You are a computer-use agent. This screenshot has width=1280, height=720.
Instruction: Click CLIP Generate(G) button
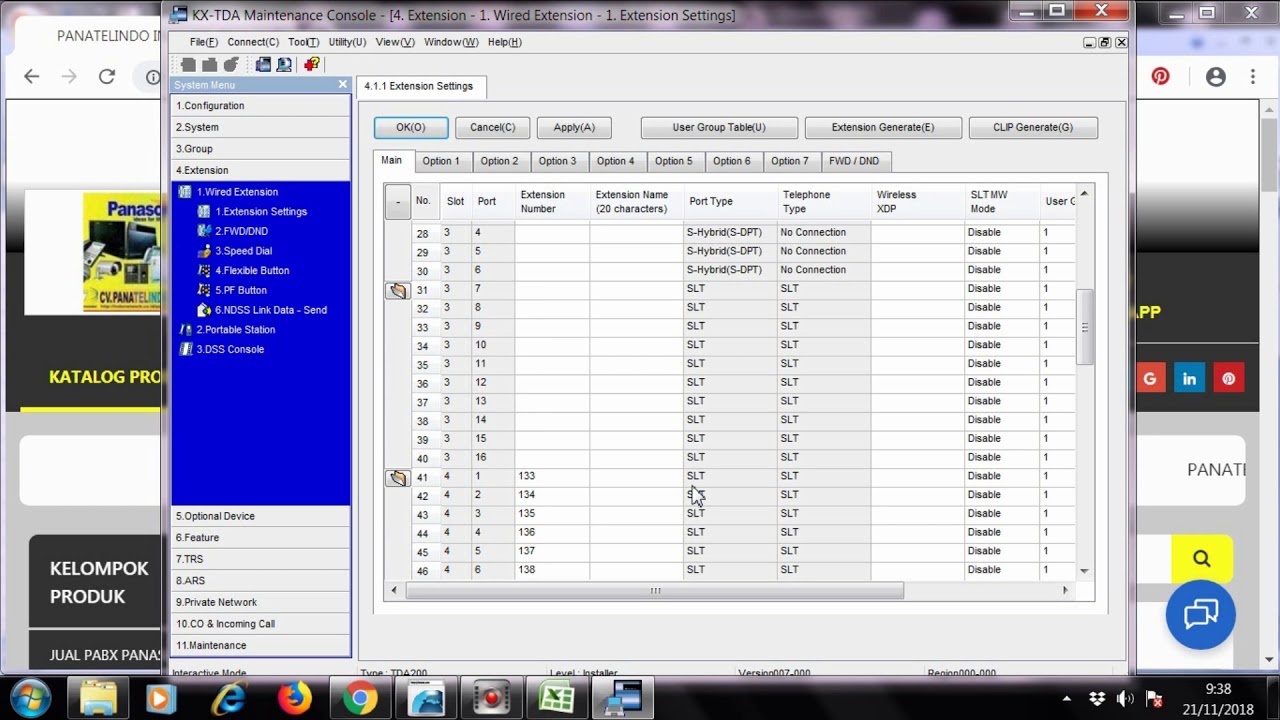click(1033, 127)
